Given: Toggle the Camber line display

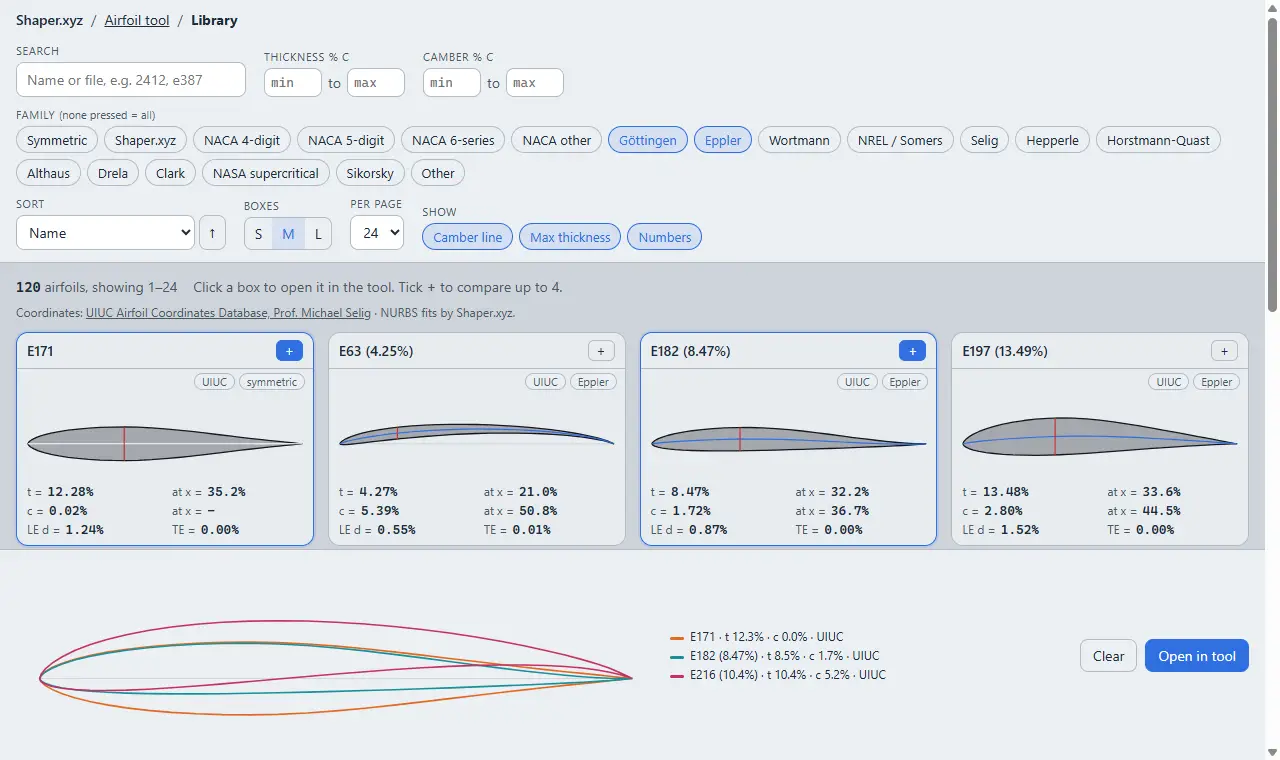Looking at the screenshot, I should coord(468,237).
